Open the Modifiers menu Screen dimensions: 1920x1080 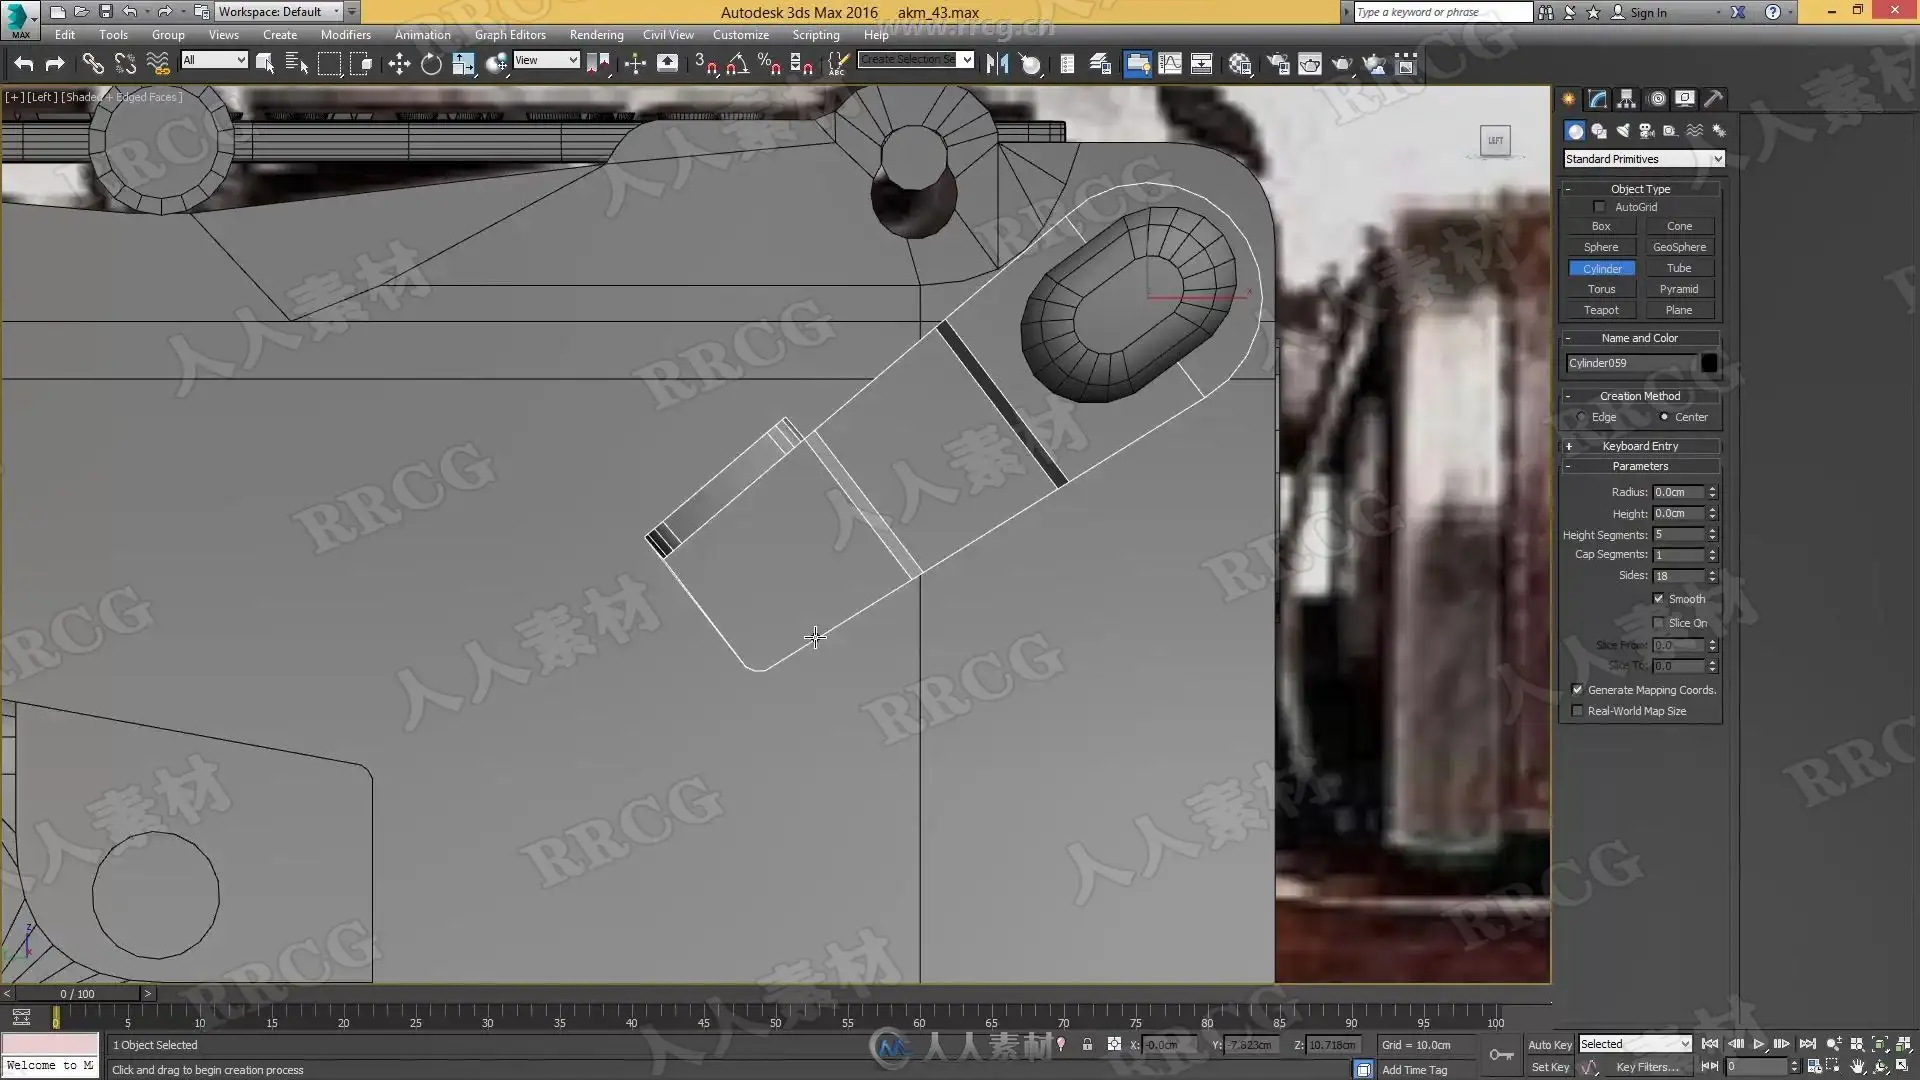345,35
